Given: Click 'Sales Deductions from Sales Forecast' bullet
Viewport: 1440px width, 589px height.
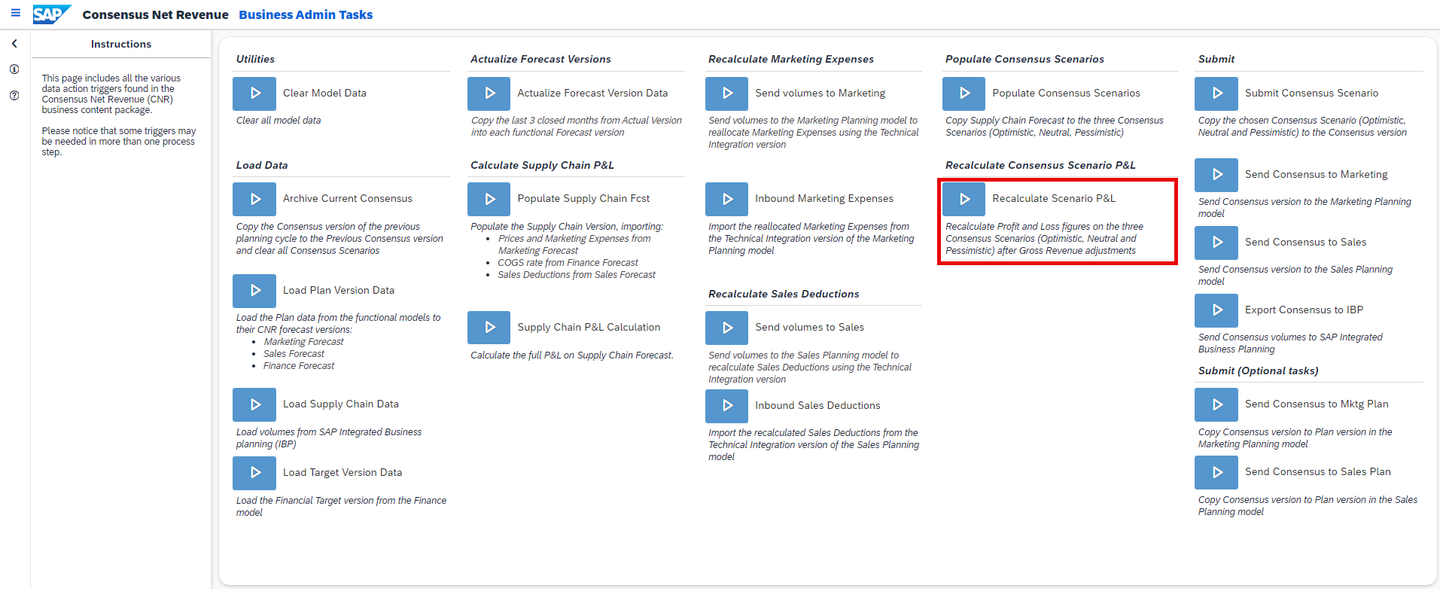Looking at the screenshot, I should coord(577,275).
